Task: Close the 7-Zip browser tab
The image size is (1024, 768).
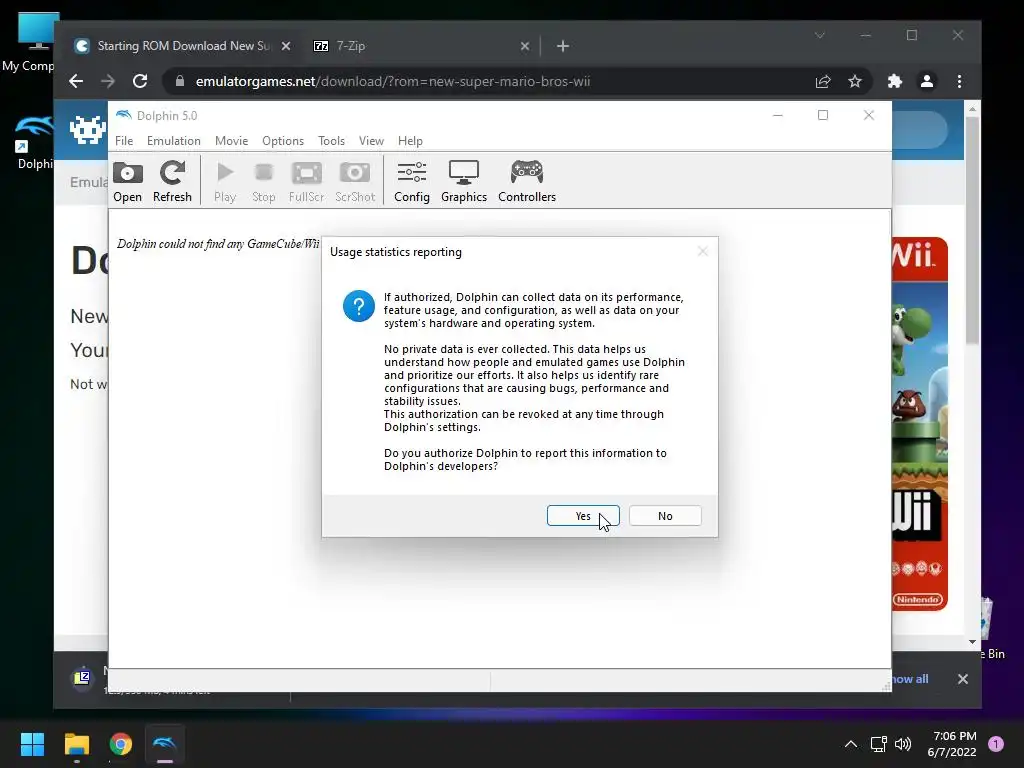Action: [x=524, y=46]
